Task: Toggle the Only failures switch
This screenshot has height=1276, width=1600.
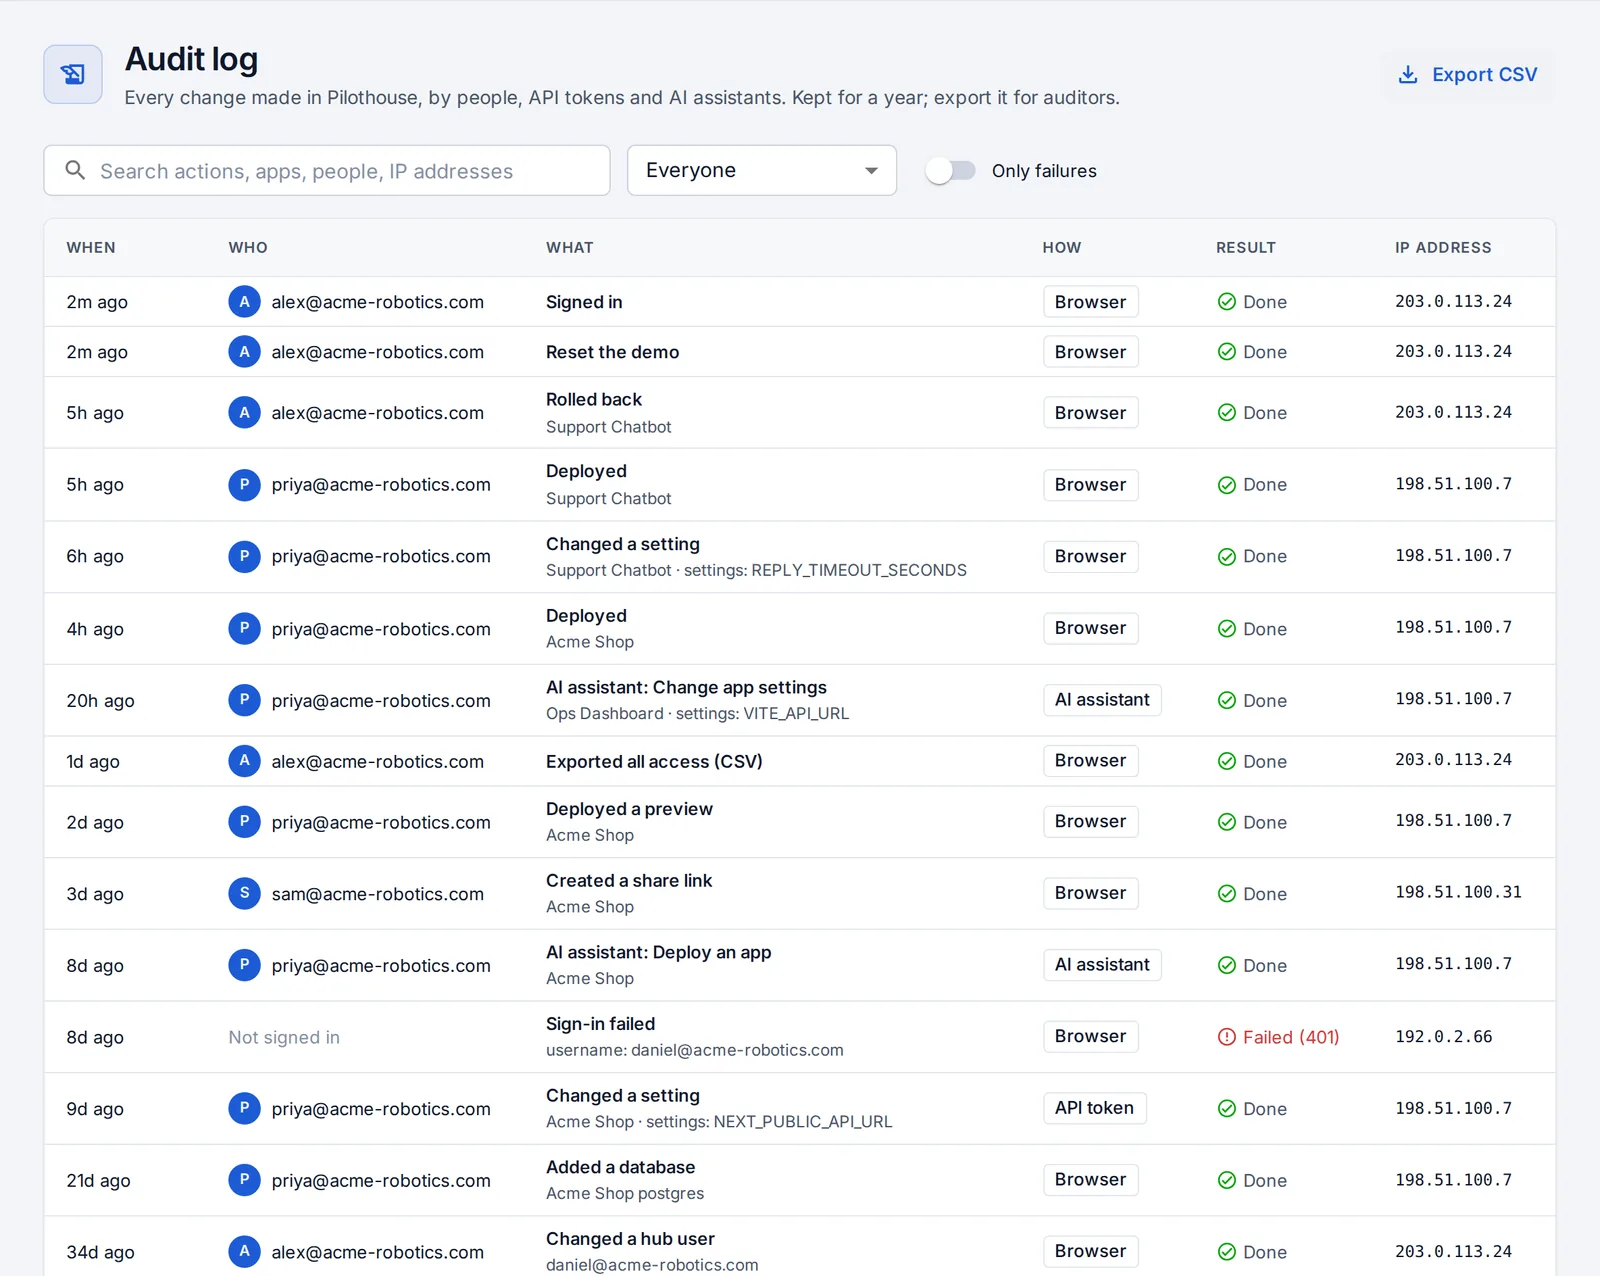Action: (x=950, y=171)
